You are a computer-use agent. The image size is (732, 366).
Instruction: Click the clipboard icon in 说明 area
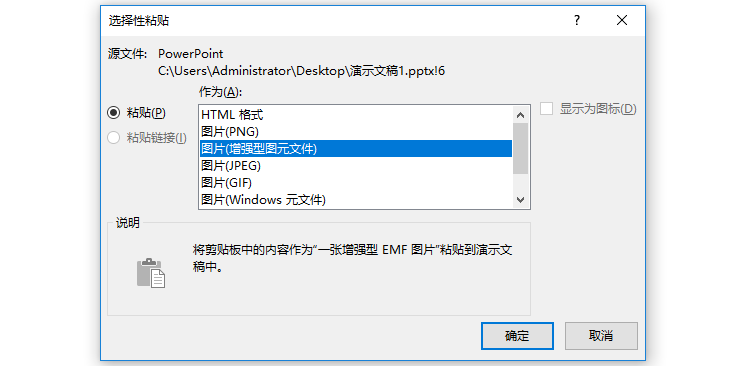(x=151, y=273)
